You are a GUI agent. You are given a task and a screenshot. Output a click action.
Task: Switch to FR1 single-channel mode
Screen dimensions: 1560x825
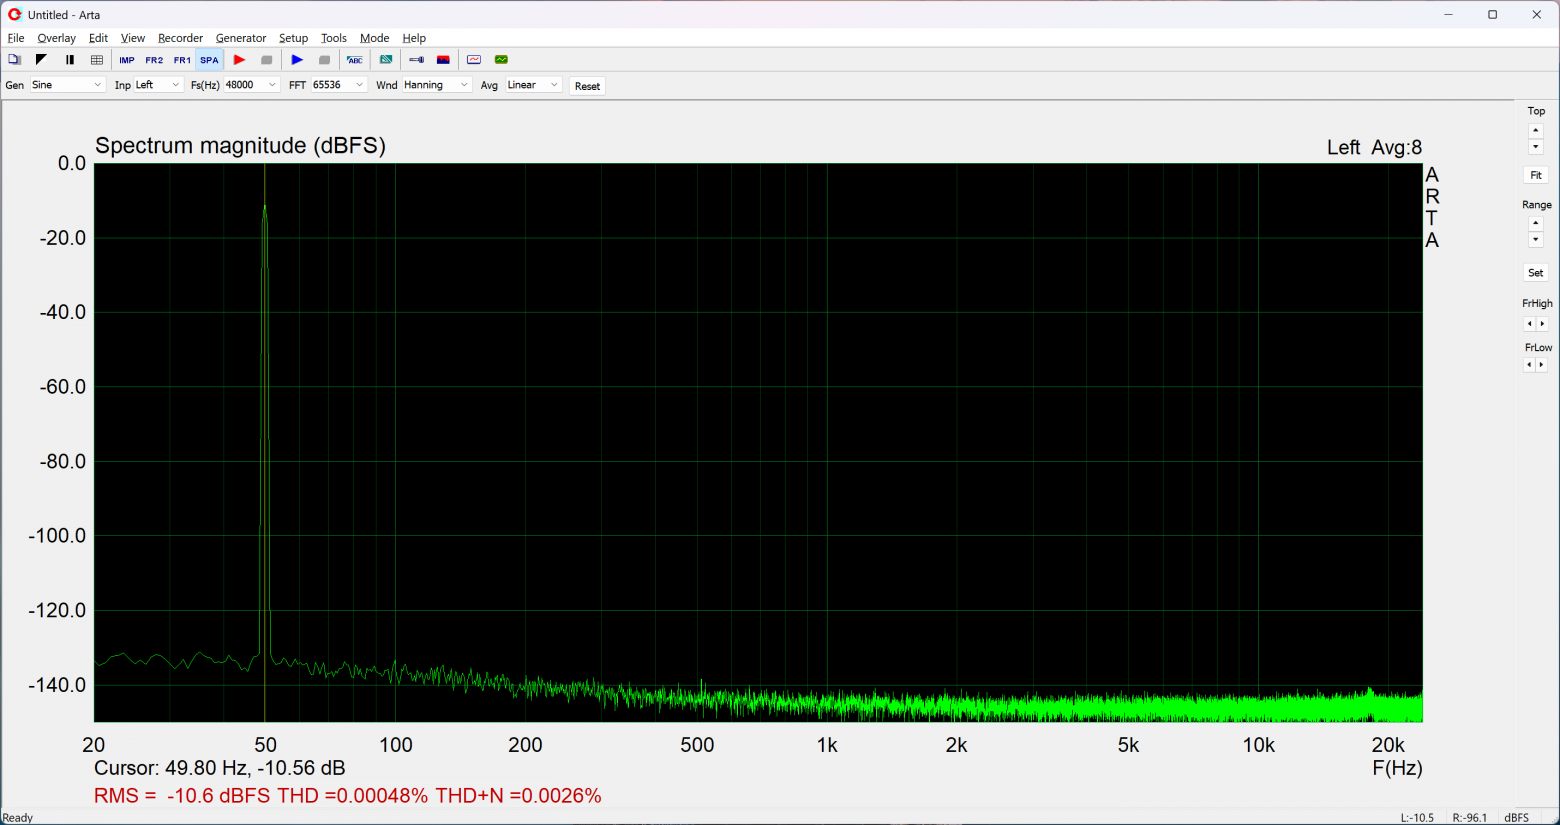pos(182,60)
